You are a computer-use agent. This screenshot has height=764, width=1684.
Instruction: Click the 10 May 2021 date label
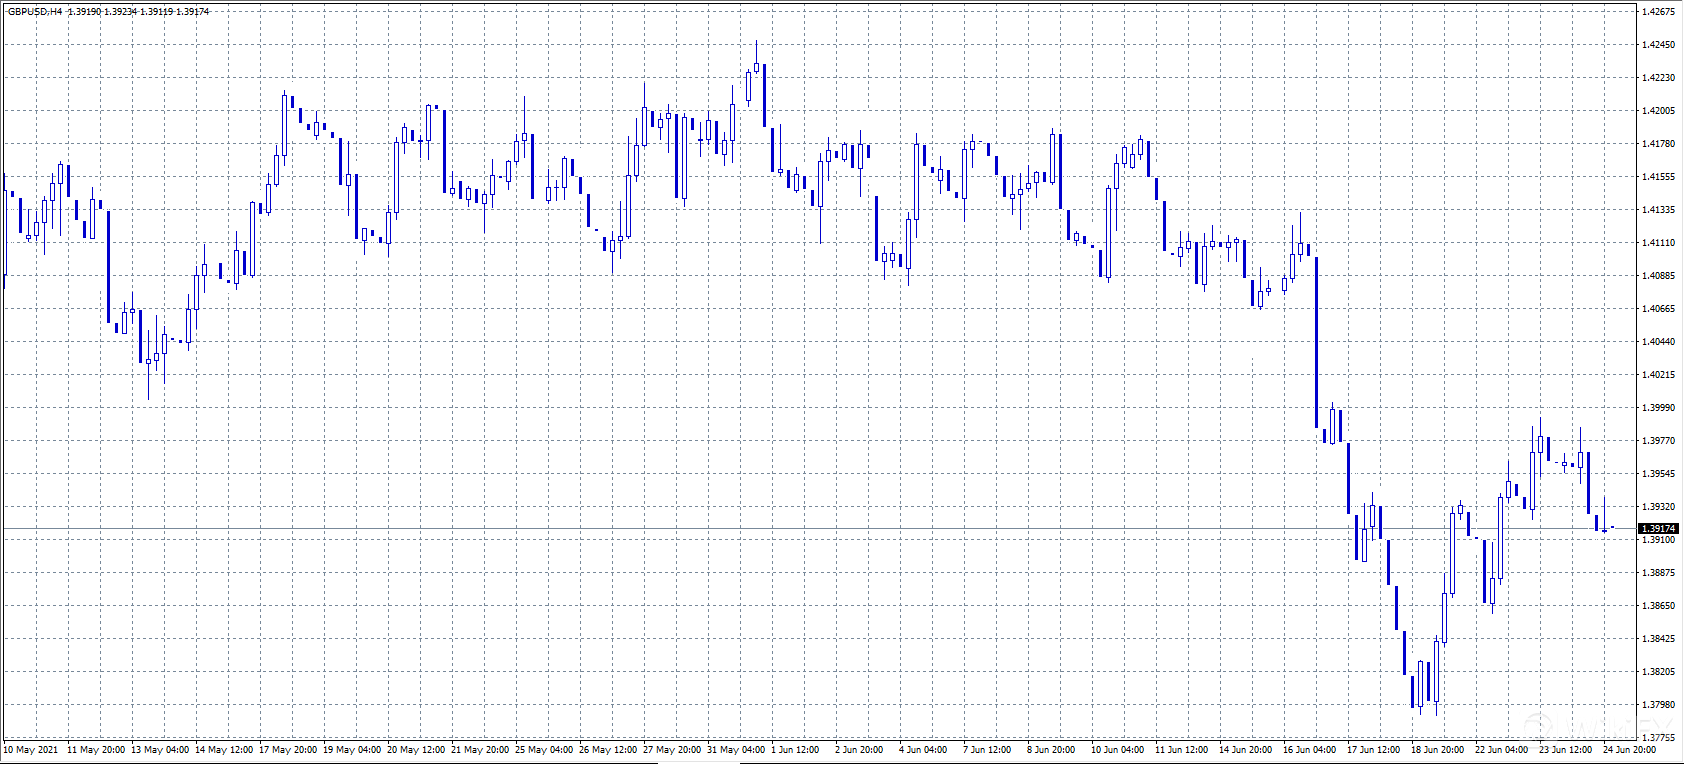pos(31,749)
